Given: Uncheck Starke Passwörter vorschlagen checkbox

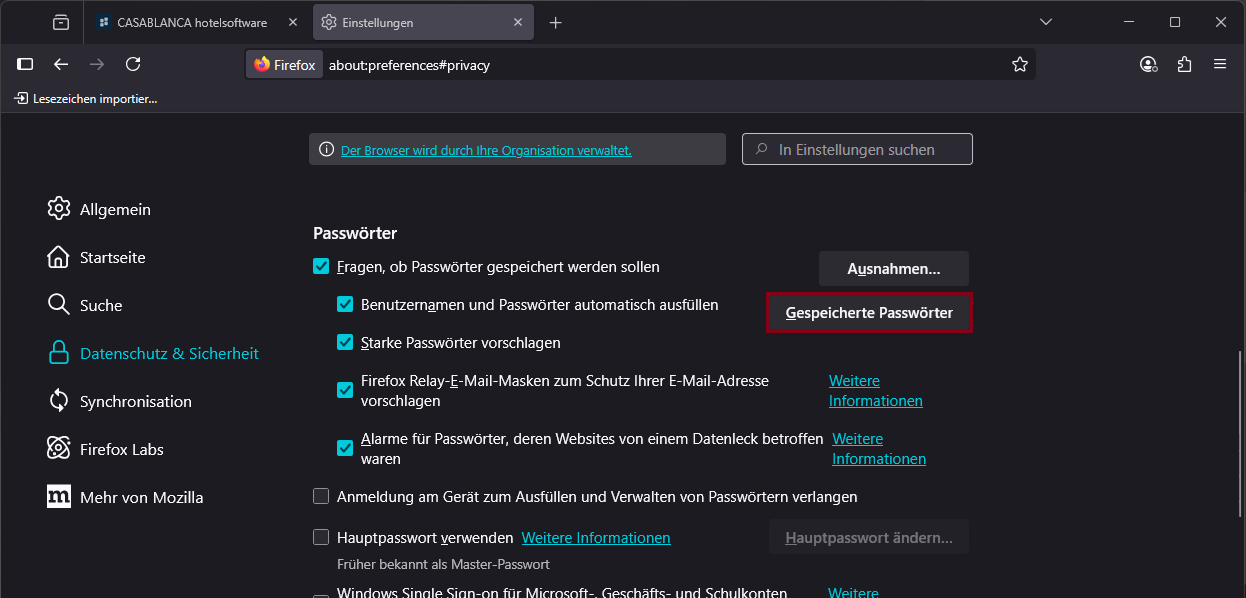Looking at the screenshot, I should (345, 343).
